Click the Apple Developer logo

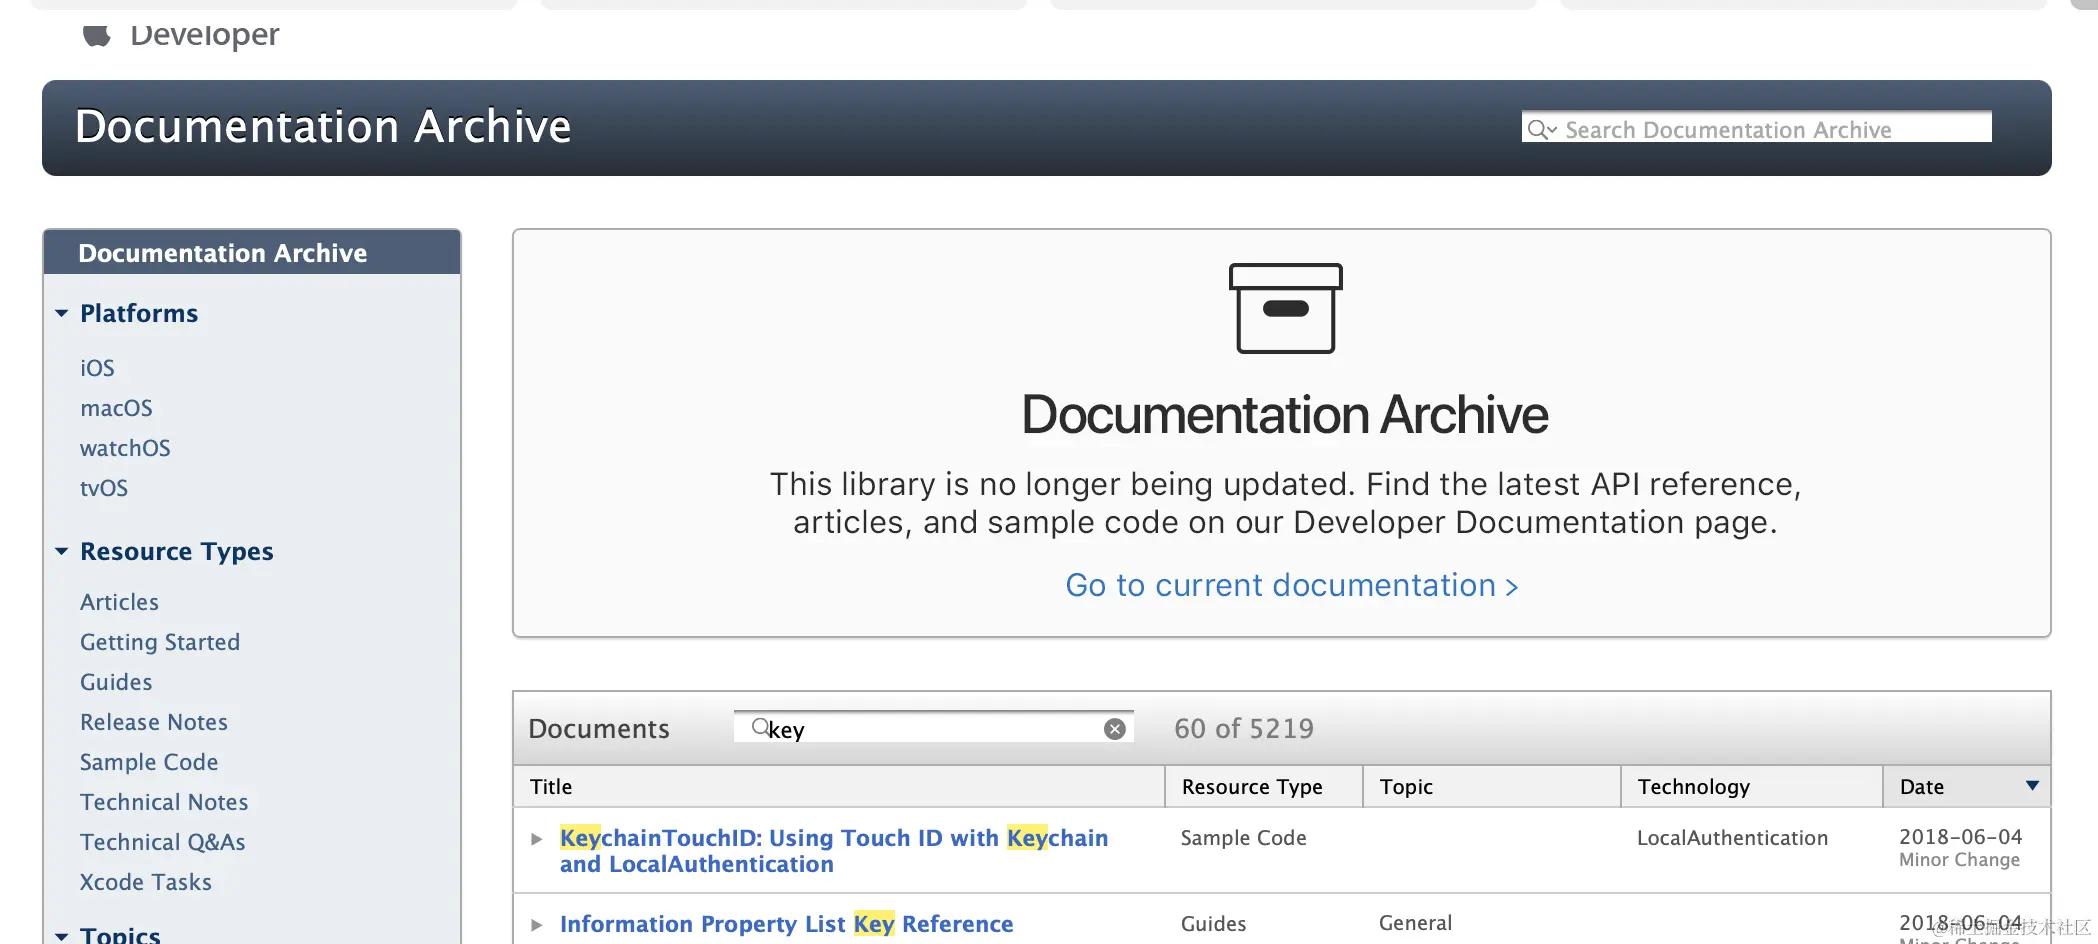pyautogui.click(x=97, y=36)
